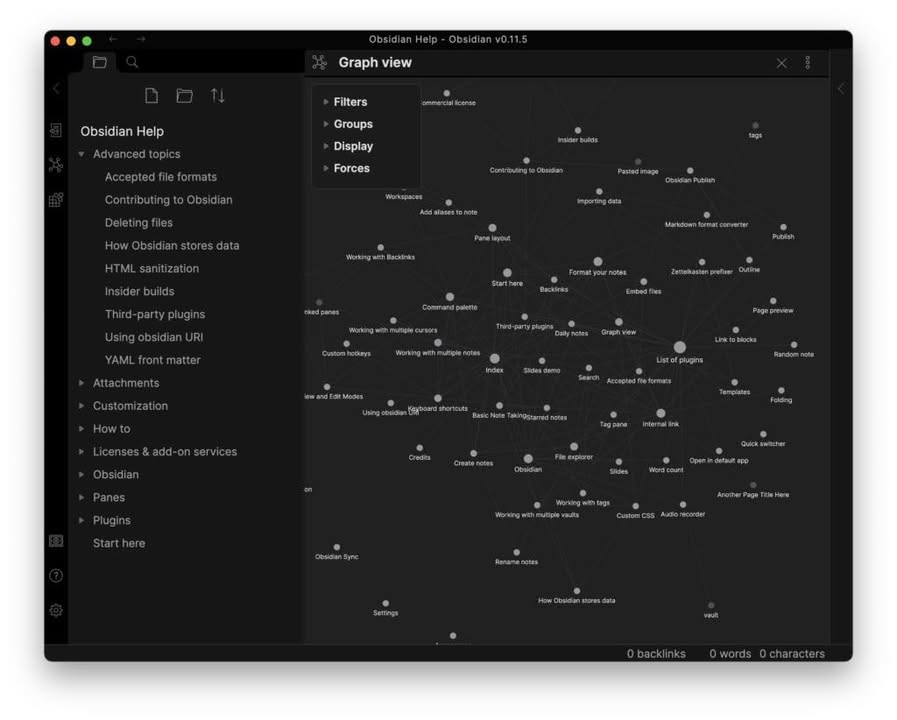The width and height of the screenshot is (897, 720).
Task: Expand the Forces section in graph controls
Action: click(x=351, y=168)
